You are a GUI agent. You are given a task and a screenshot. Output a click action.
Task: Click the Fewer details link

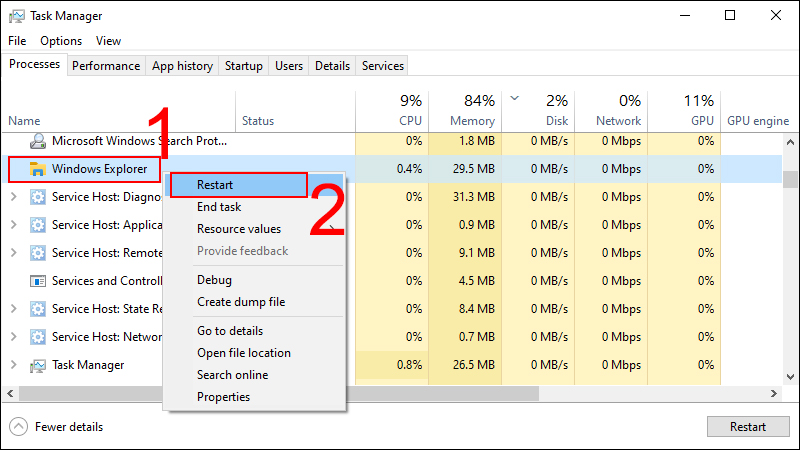click(69, 427)
